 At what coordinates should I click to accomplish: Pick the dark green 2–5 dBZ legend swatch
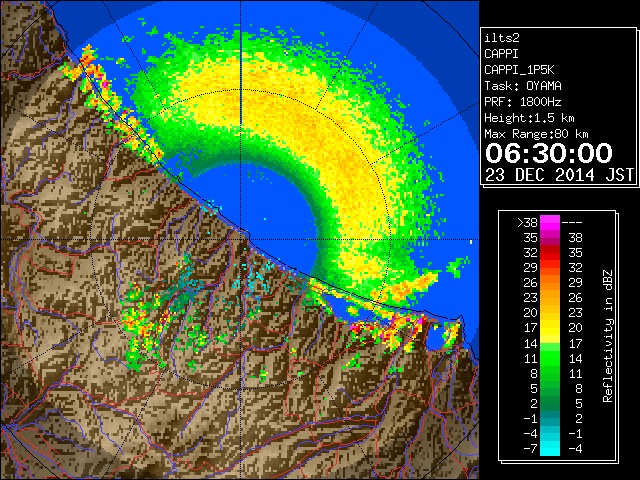coord(550,403)
